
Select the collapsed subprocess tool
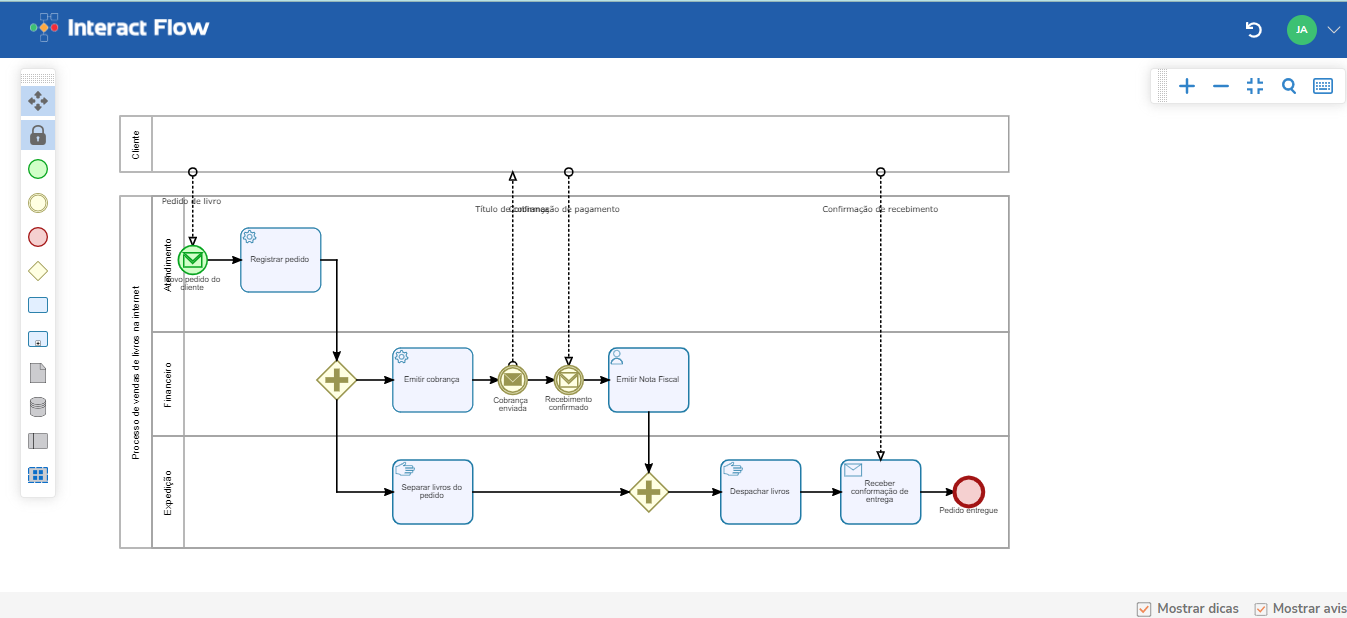[x=38, y=339]
